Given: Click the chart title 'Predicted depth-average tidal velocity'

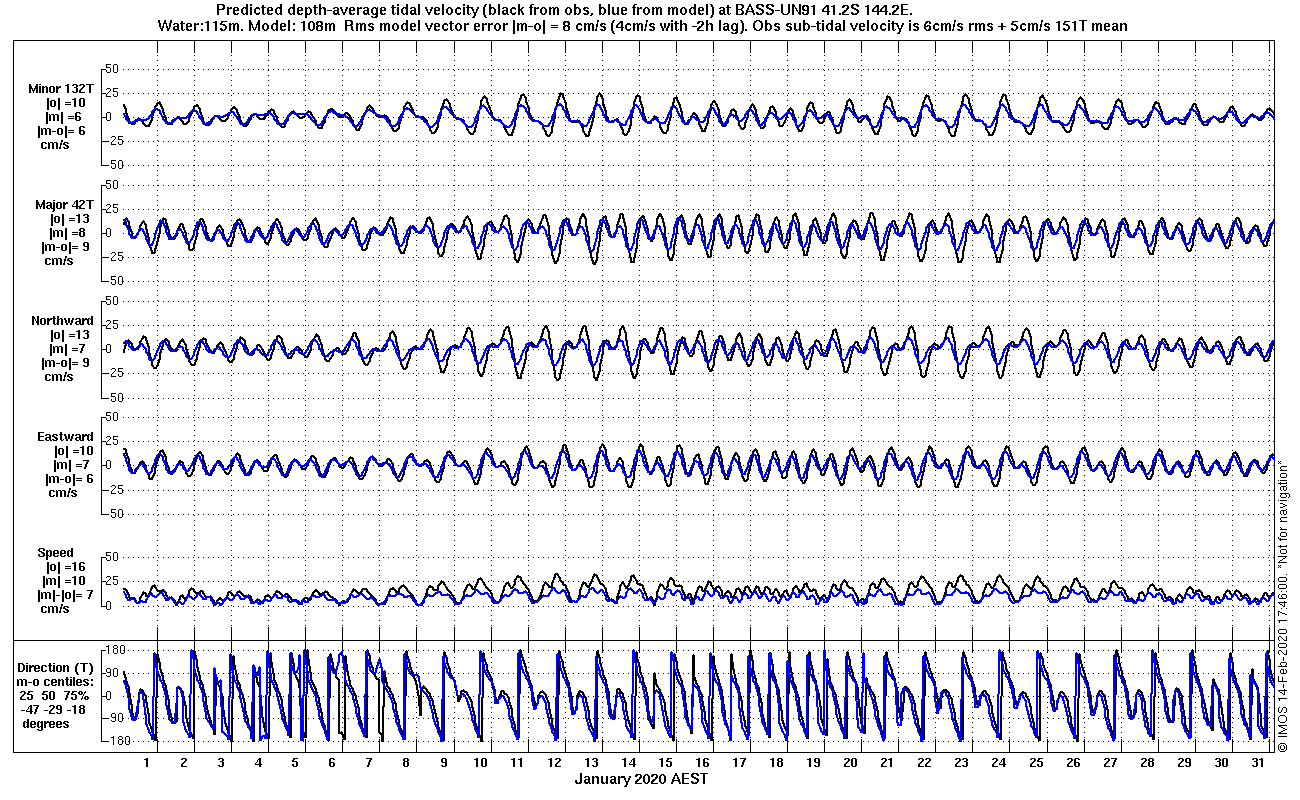Looking at the screenshot, I should click(345, 10).
